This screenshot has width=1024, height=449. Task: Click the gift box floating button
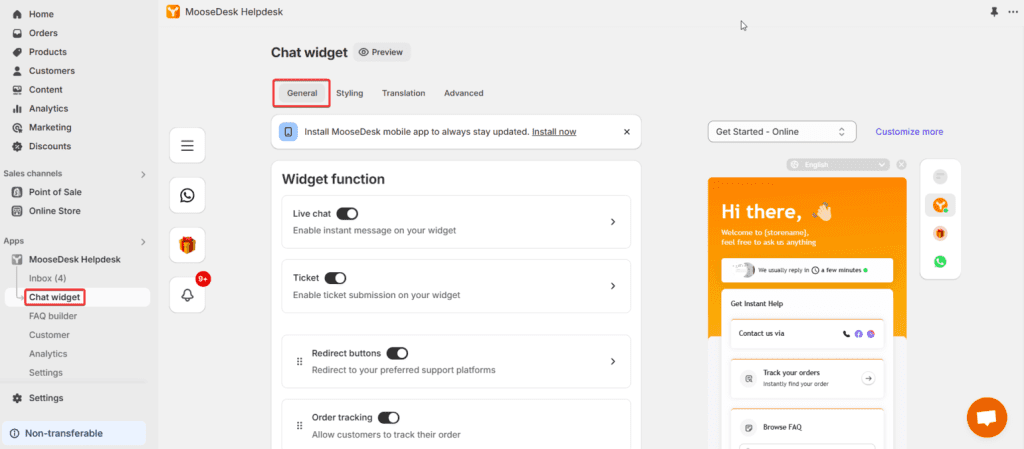pos(187,245)
